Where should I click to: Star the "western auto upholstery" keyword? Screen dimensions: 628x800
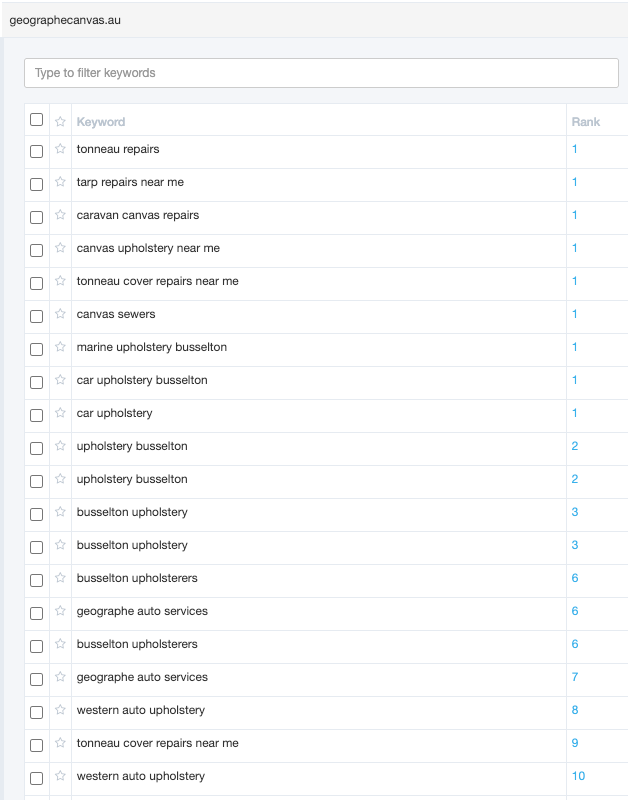pos(59,712)
